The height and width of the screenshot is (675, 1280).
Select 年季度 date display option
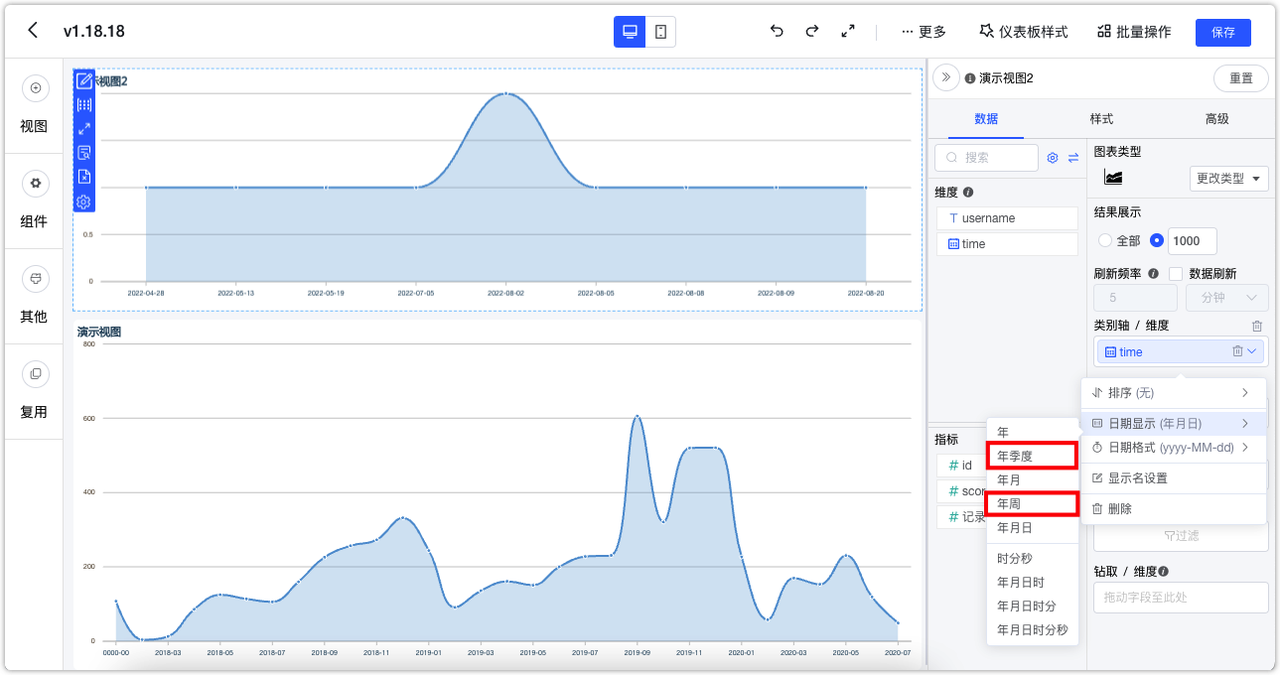[x=1033, y=456]
